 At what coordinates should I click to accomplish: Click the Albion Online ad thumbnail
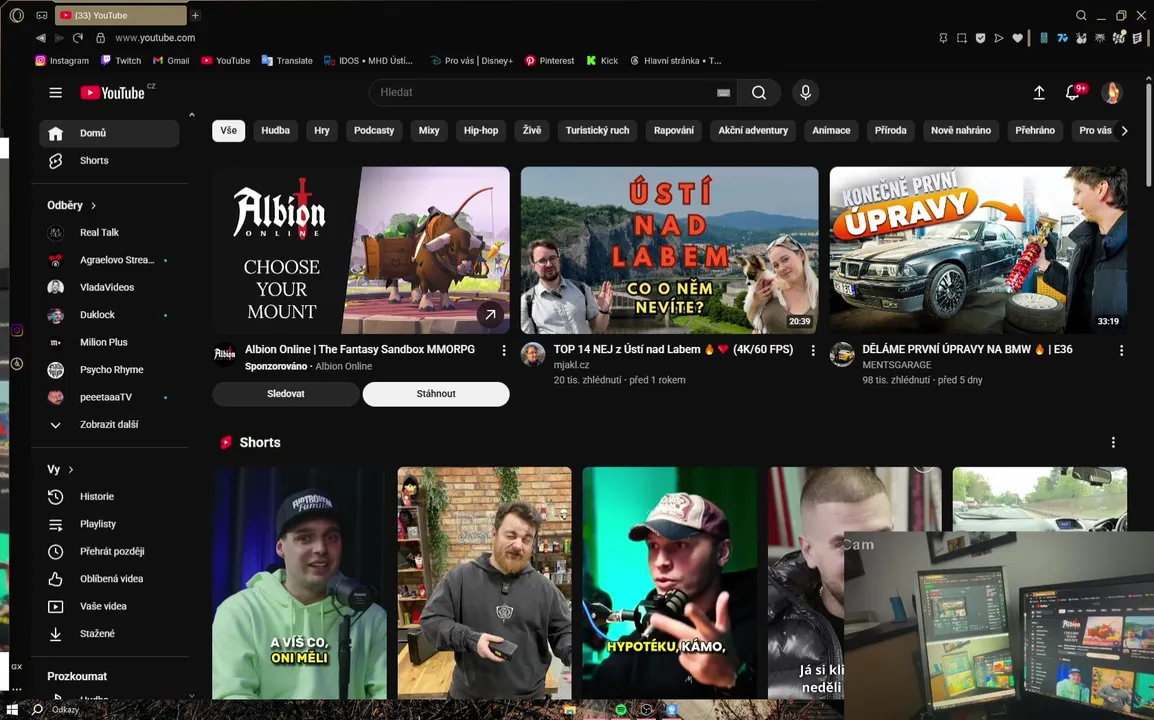point(361,250)
